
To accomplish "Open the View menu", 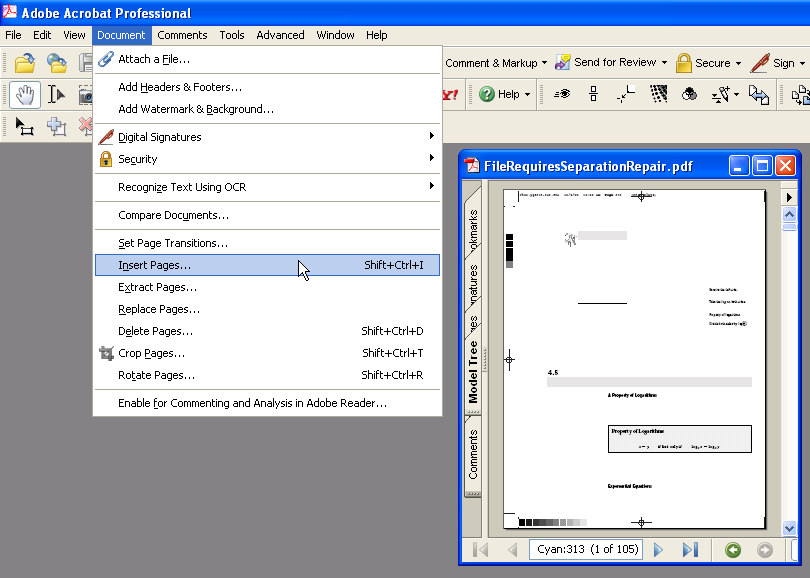I will tap(74, 35).
